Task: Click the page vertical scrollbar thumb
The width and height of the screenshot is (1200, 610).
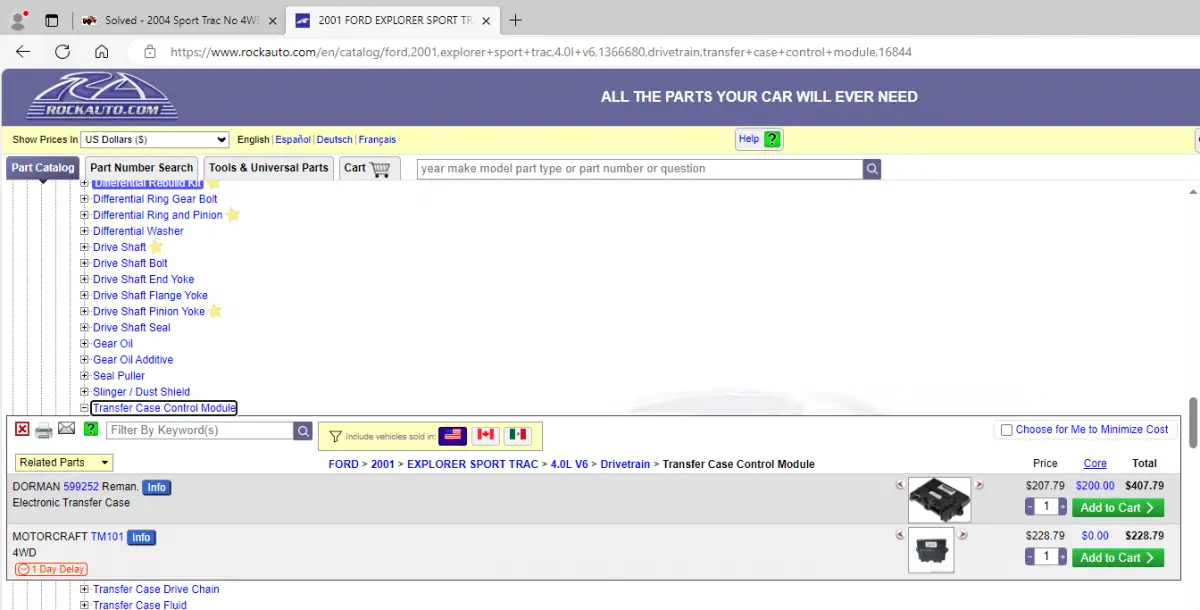Action: click(x=1193, y=422)
